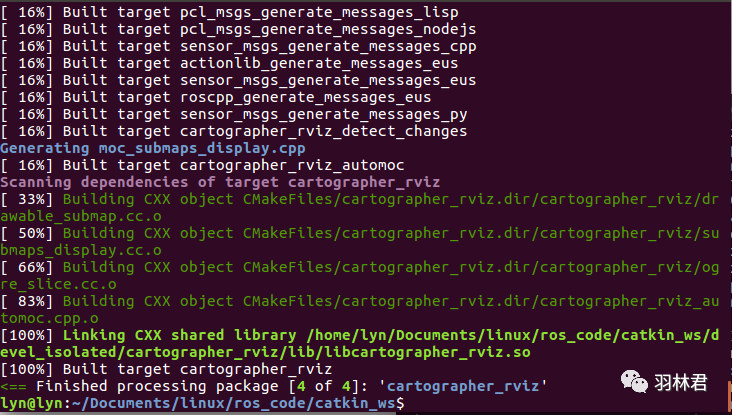Screen dimensions: 732x415
Task: Click the [ 33%] progress marker
Action: [27, 200]
